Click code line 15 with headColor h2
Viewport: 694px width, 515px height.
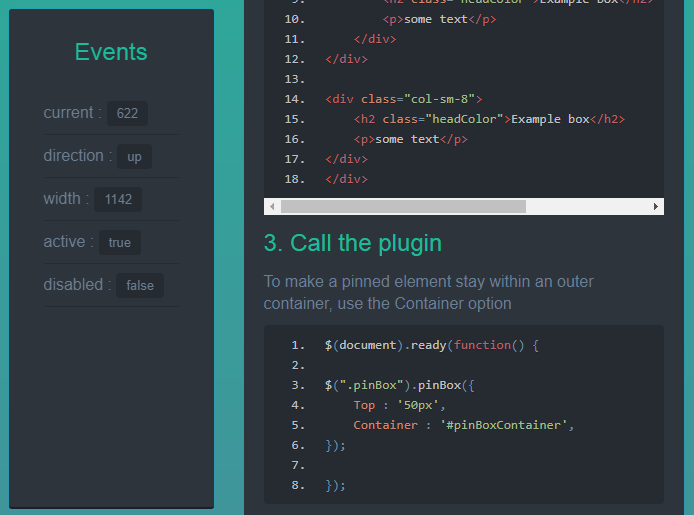pos(489,119)
